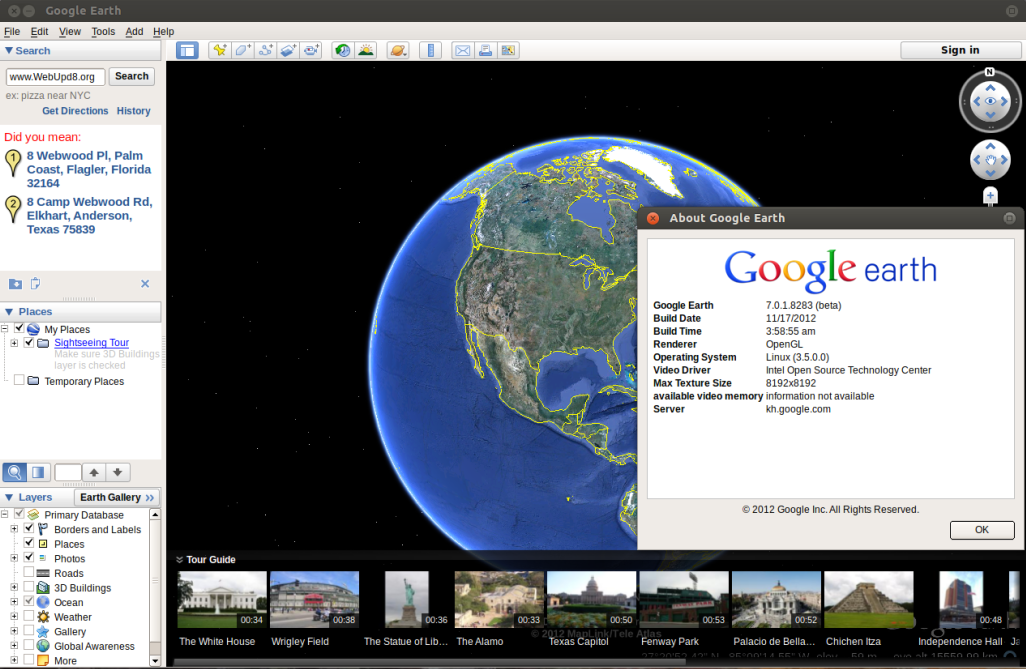Dismiss the About dialog with OK
The image size is (1026, 669).
click(x=981, y=530)
